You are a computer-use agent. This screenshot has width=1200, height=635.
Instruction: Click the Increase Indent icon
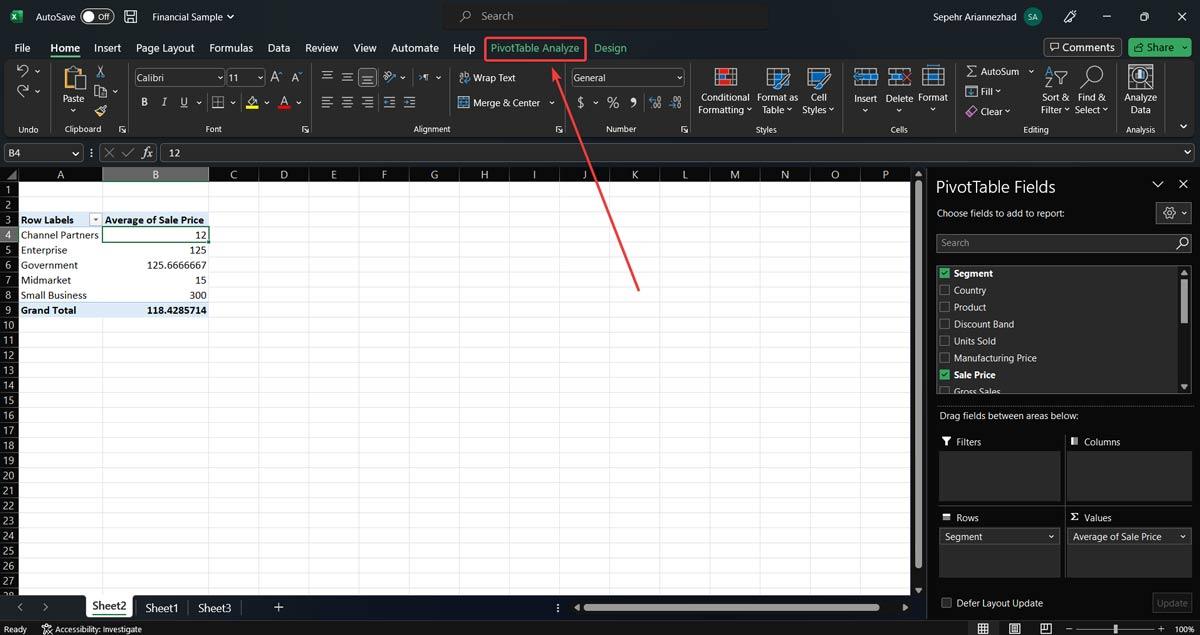click(x=411, y=102)
